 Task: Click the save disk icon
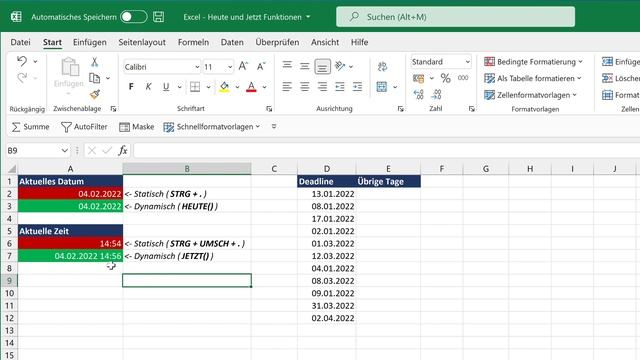point(158,17)
